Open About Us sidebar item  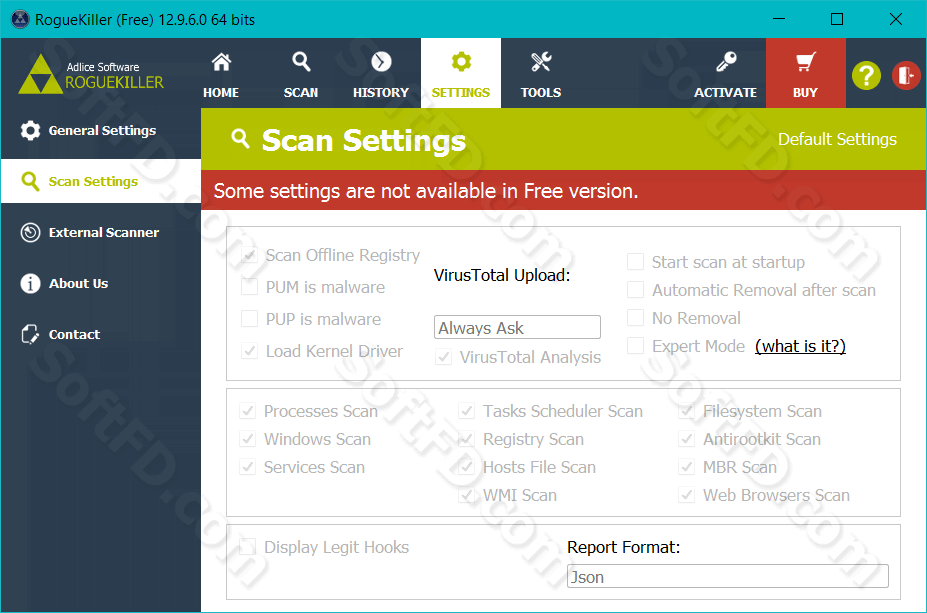pos(101,284)
